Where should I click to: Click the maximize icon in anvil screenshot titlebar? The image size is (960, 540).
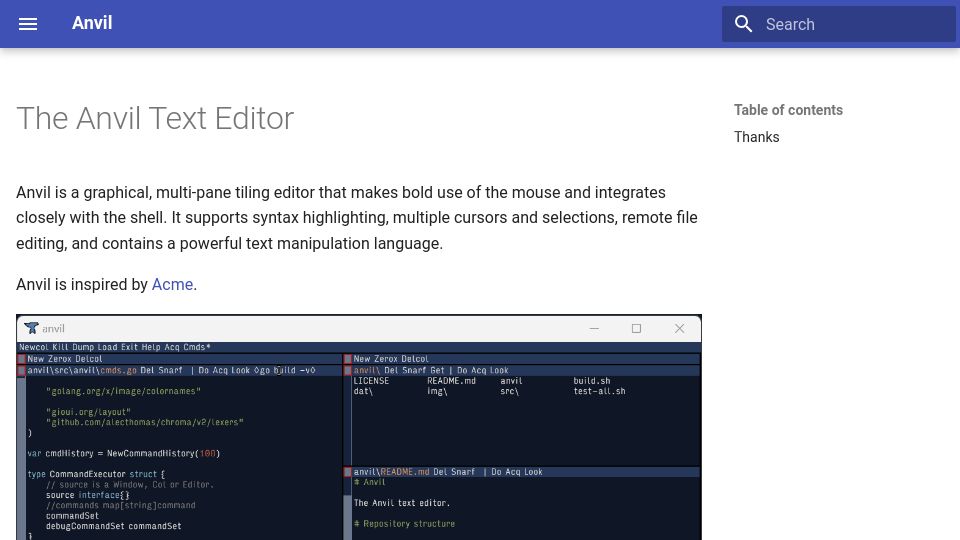pos(636,328)
